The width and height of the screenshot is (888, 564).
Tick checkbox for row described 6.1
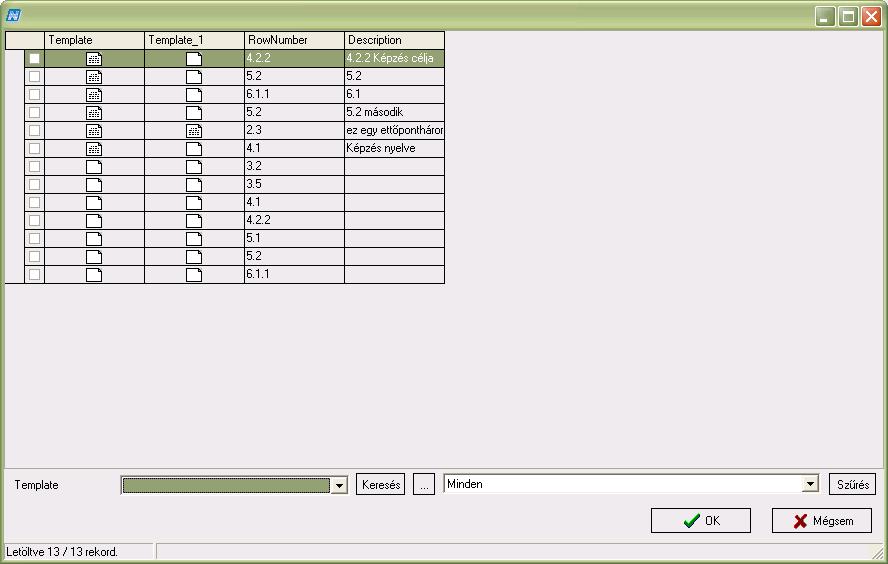click(35, 94)
